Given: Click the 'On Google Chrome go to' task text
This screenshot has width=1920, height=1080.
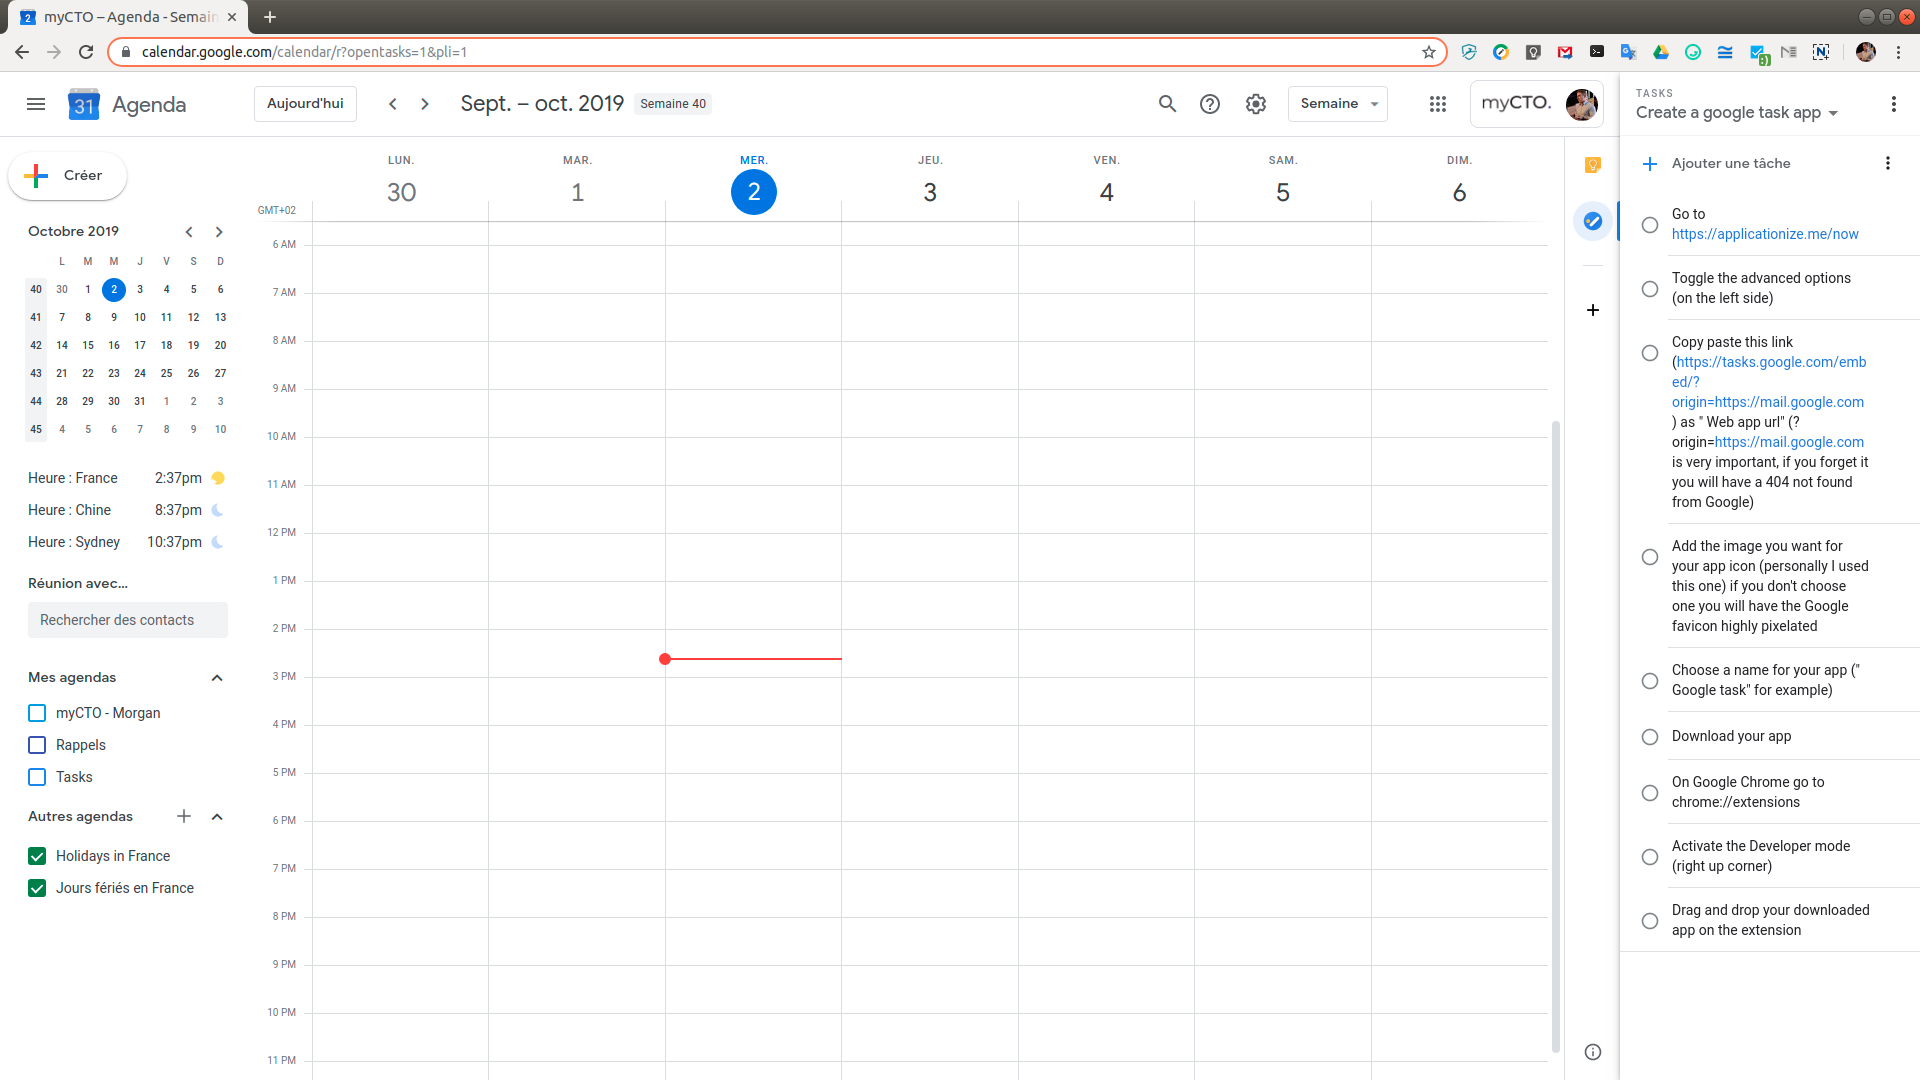Looking at the screenshot, I should 1748,792.
